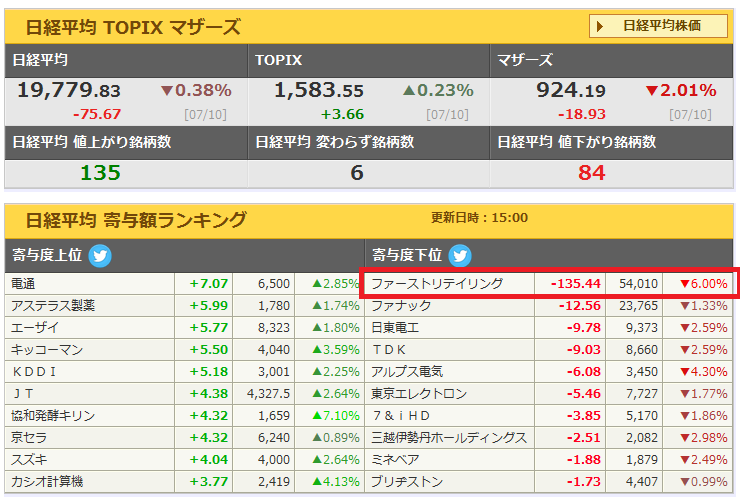This screenshot has height=503, width=740.
Task: Click the -135.44 contribution value
Action: pos(576,284)
